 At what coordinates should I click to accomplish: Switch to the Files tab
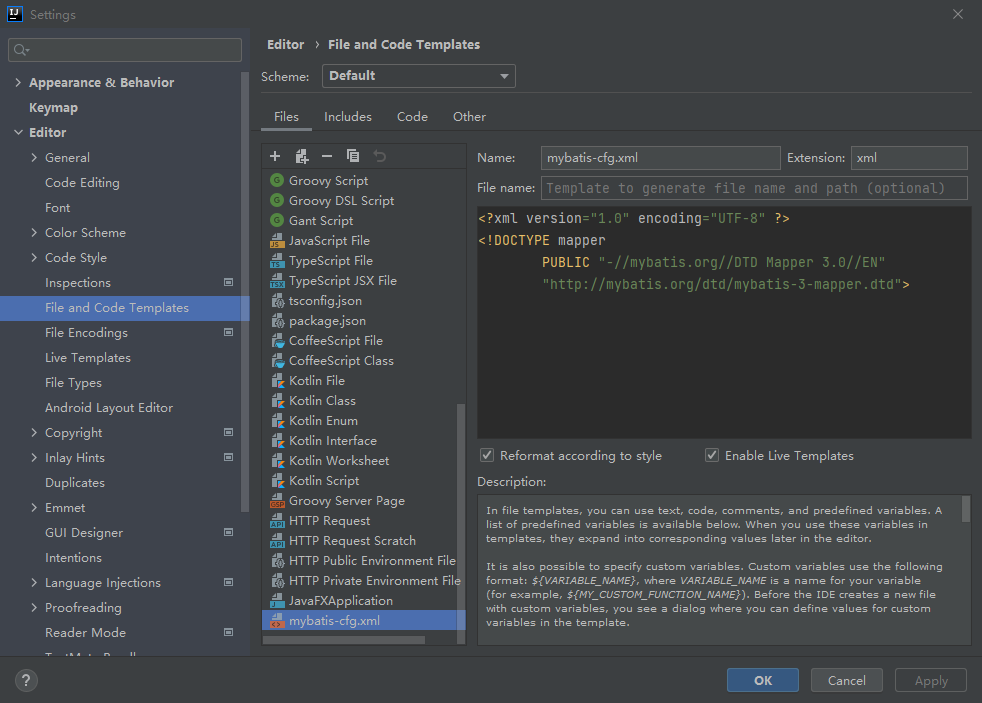[286, 117]
